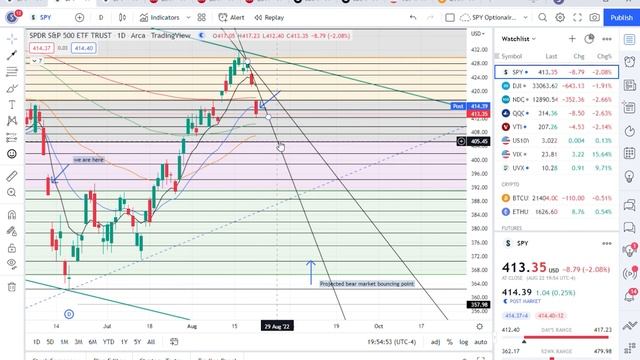Open the D timeframe interval selector

101,18
